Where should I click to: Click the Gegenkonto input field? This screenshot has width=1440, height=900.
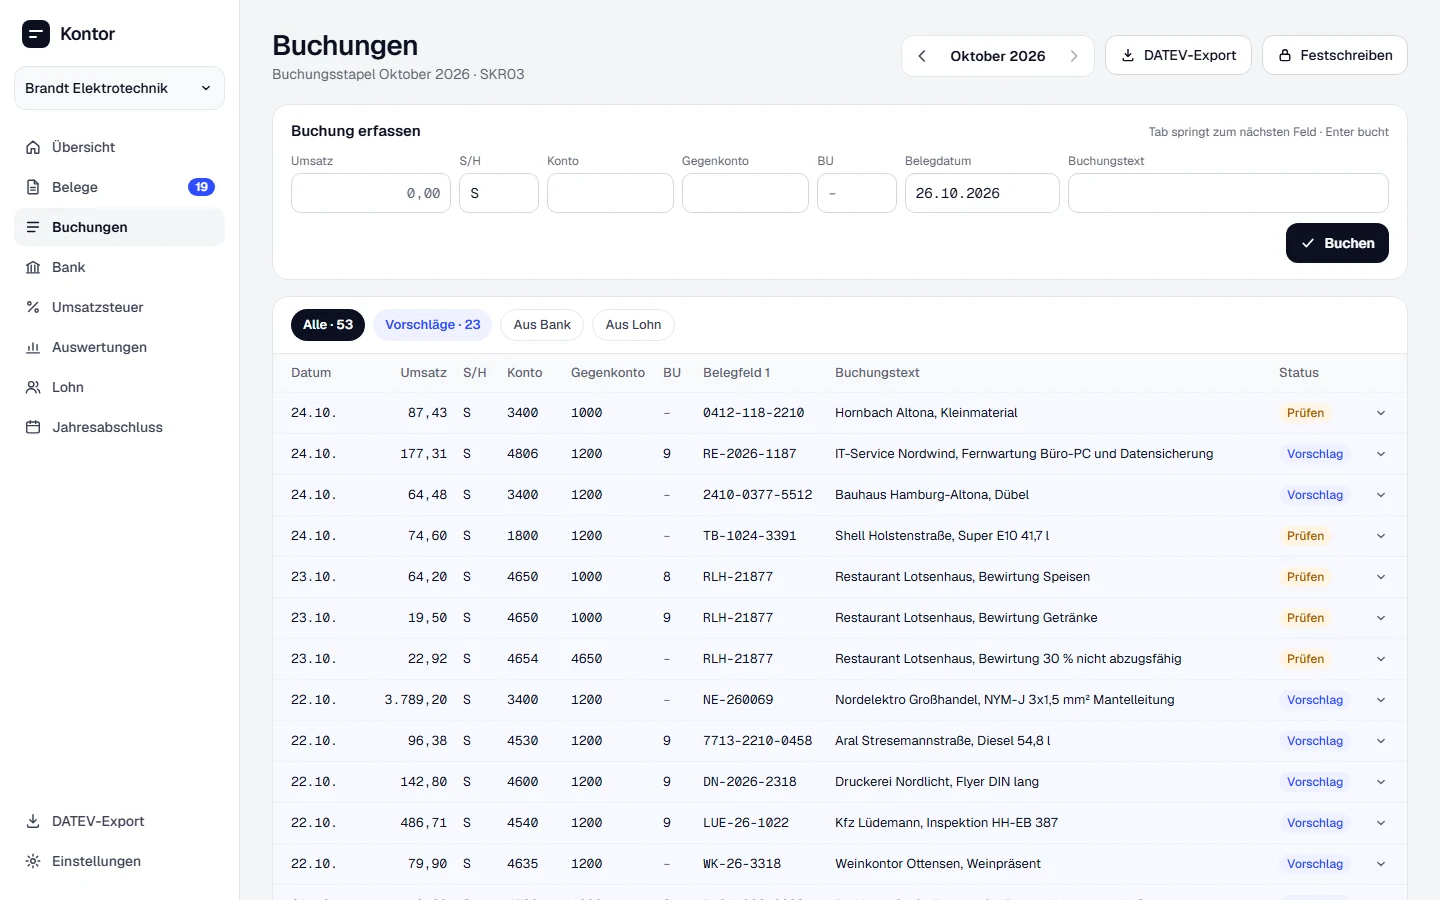click(745, 193)
